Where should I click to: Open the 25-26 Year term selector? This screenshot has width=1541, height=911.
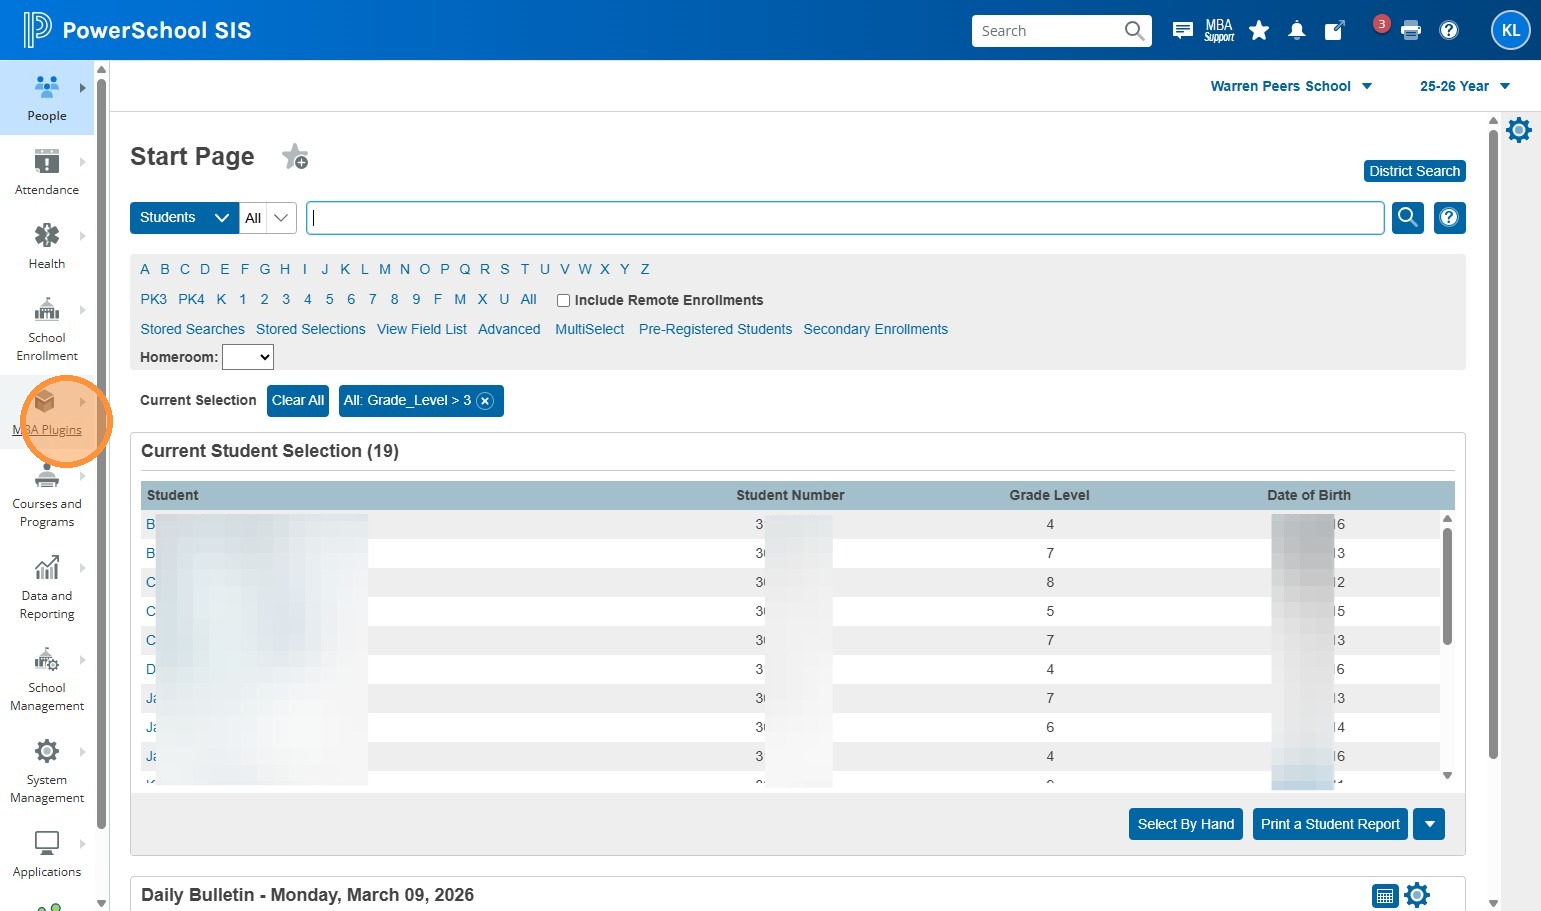[1465, 86]
